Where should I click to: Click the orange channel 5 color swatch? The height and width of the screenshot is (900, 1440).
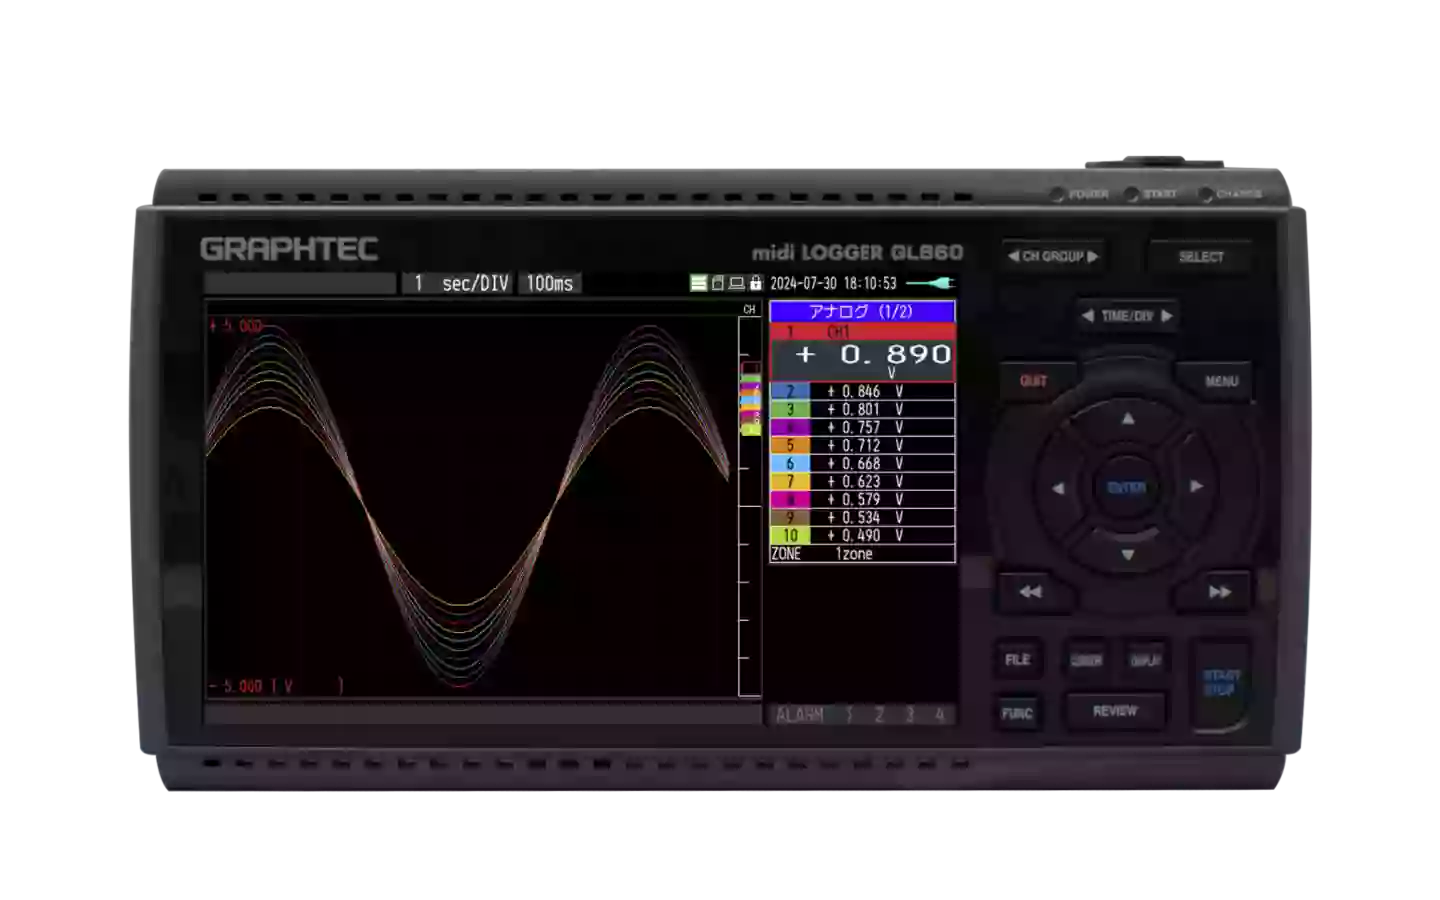point(790,446)
